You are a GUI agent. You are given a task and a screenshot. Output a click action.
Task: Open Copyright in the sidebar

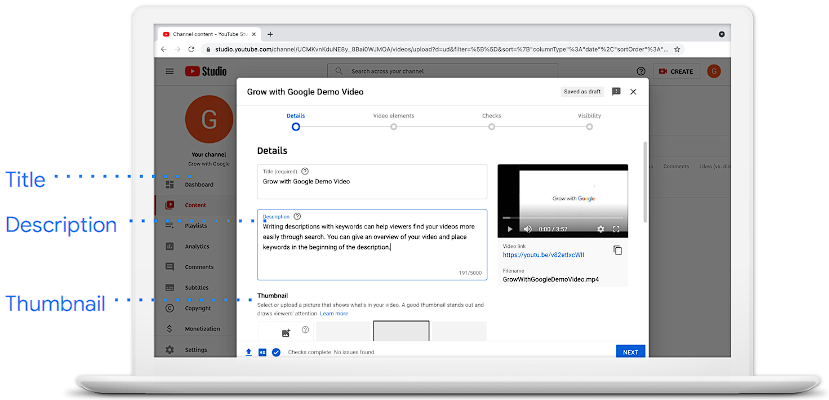(x=196, y=308)
